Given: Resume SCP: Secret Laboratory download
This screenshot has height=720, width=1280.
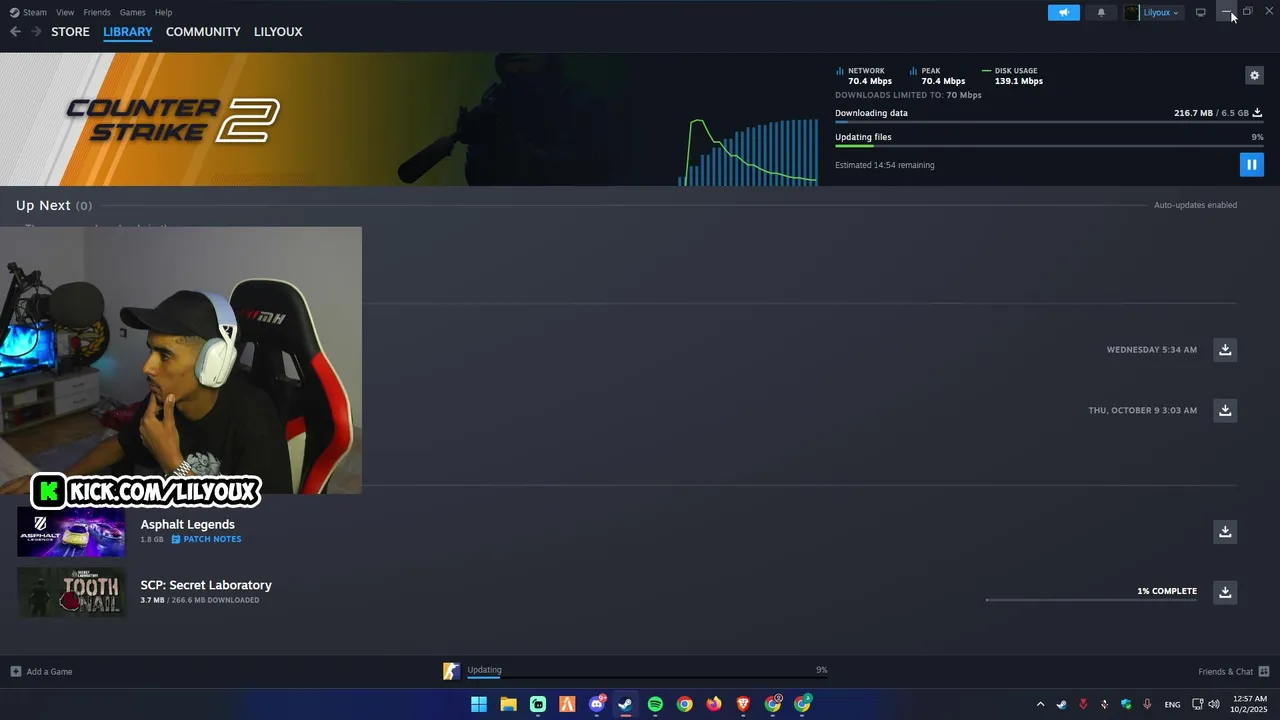Looking at the screenshot, I should (1225, 592).
